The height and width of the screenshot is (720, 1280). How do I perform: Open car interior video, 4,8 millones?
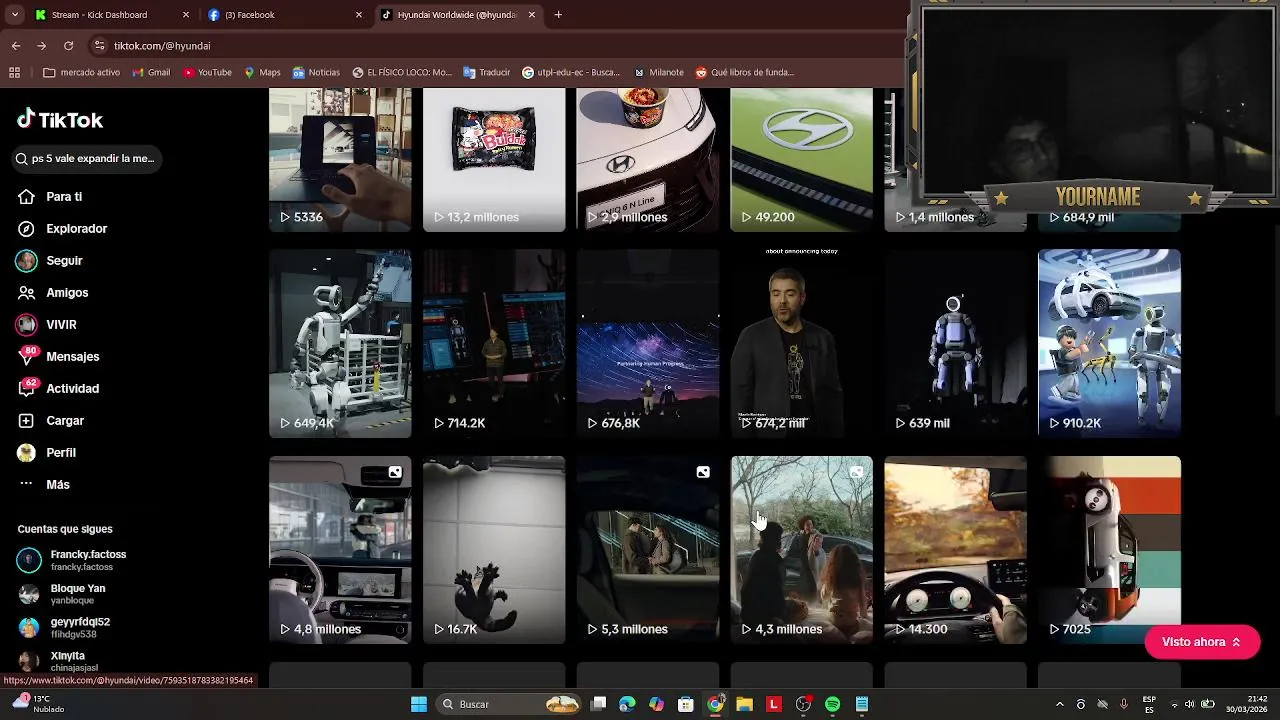click(340, 550)
